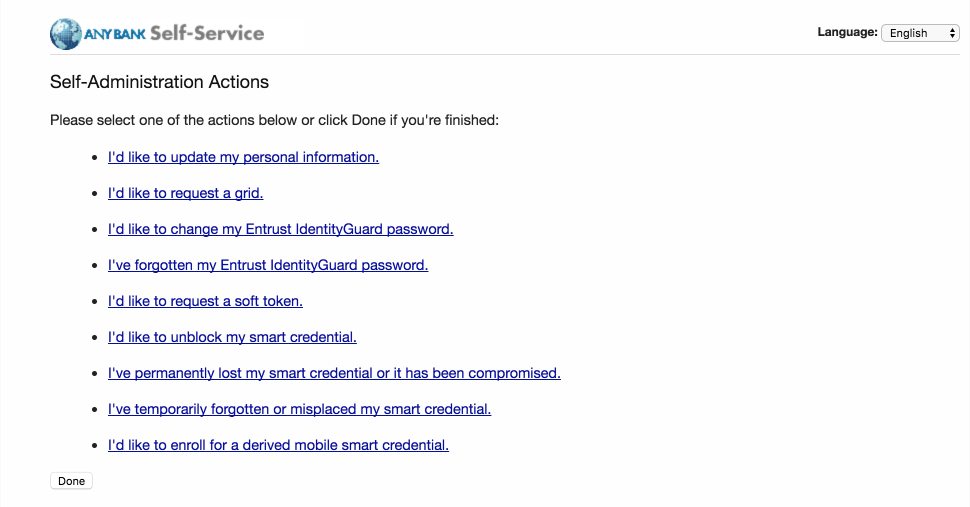Viewport: 970px width, 507px height.
Task: Open the update my personal information link
Action: [x=243, y=157]
